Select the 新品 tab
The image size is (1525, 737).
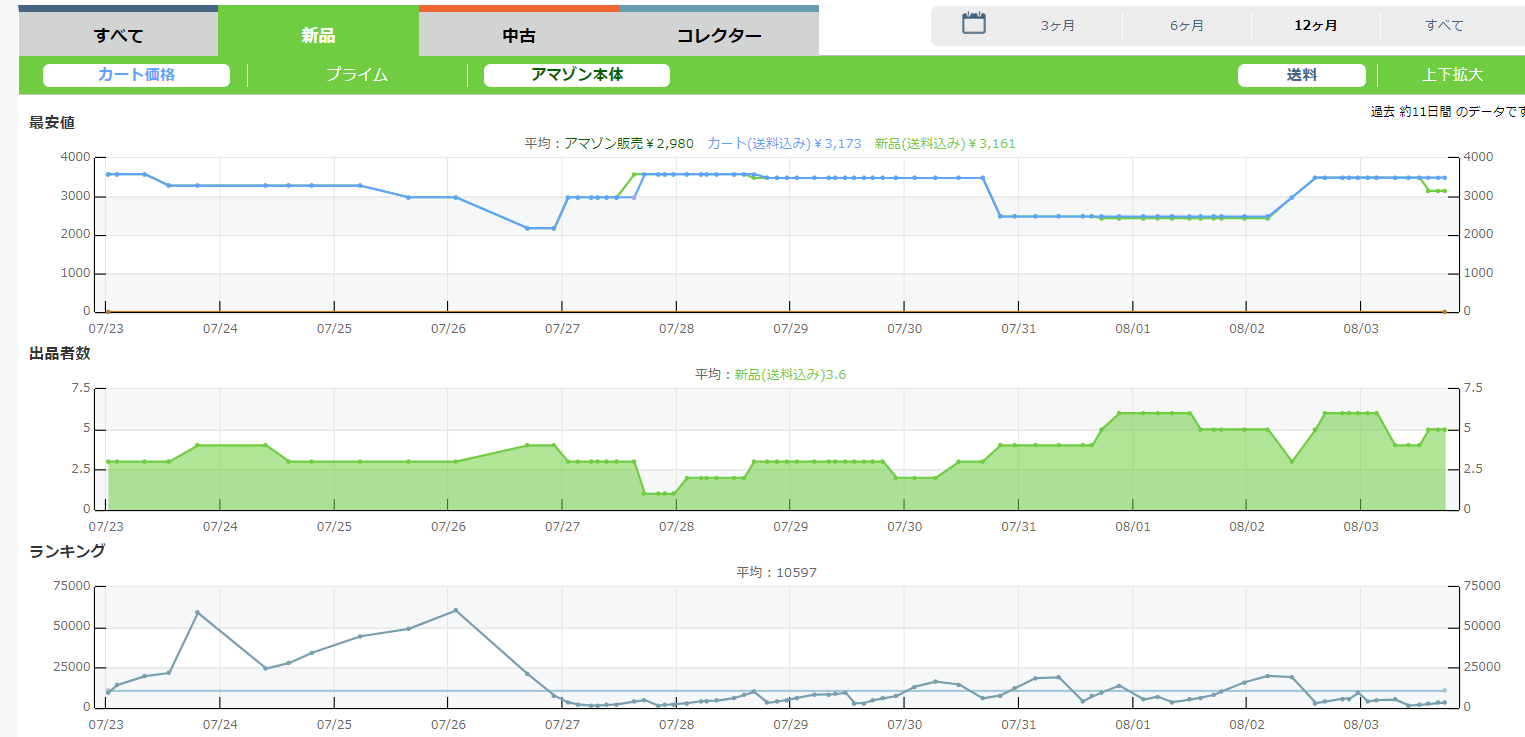point(318,36)
